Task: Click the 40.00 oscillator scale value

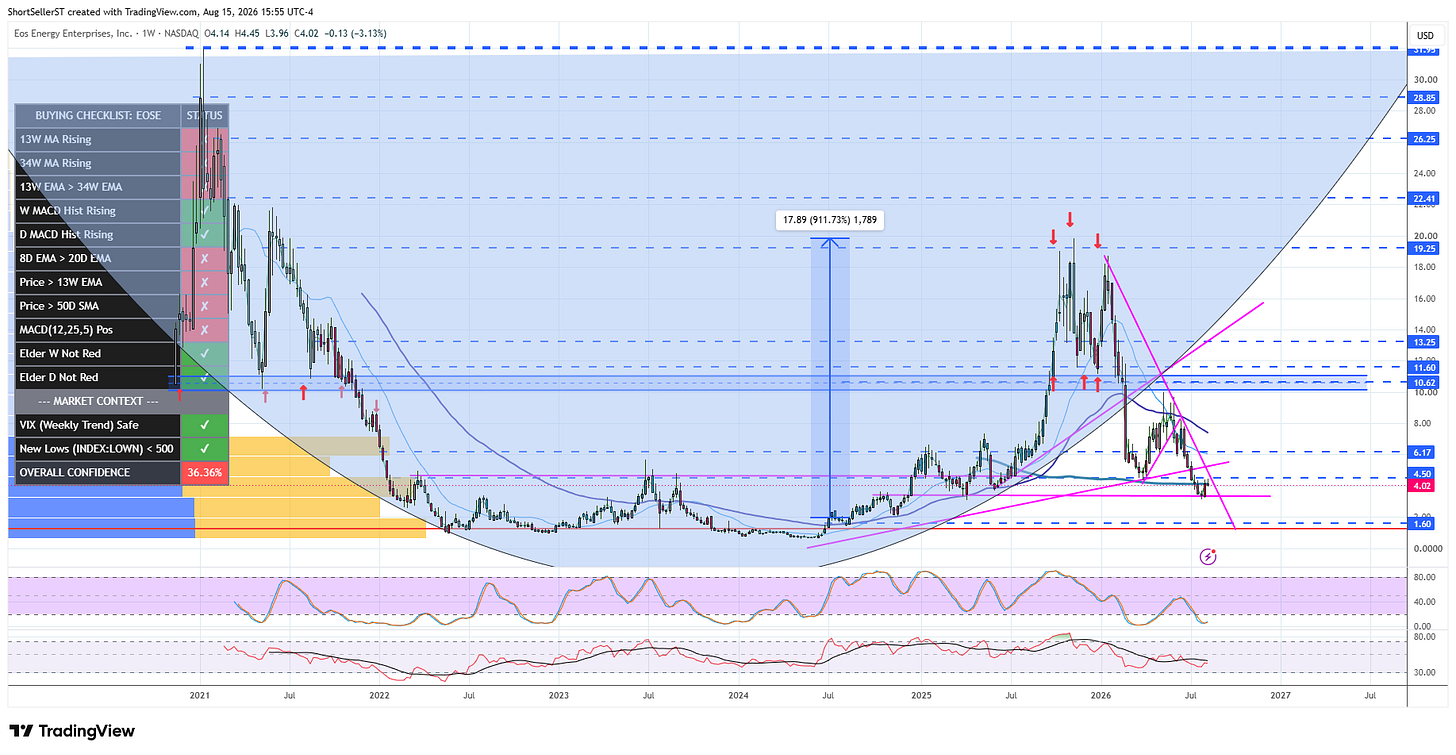Action: 1424,601
